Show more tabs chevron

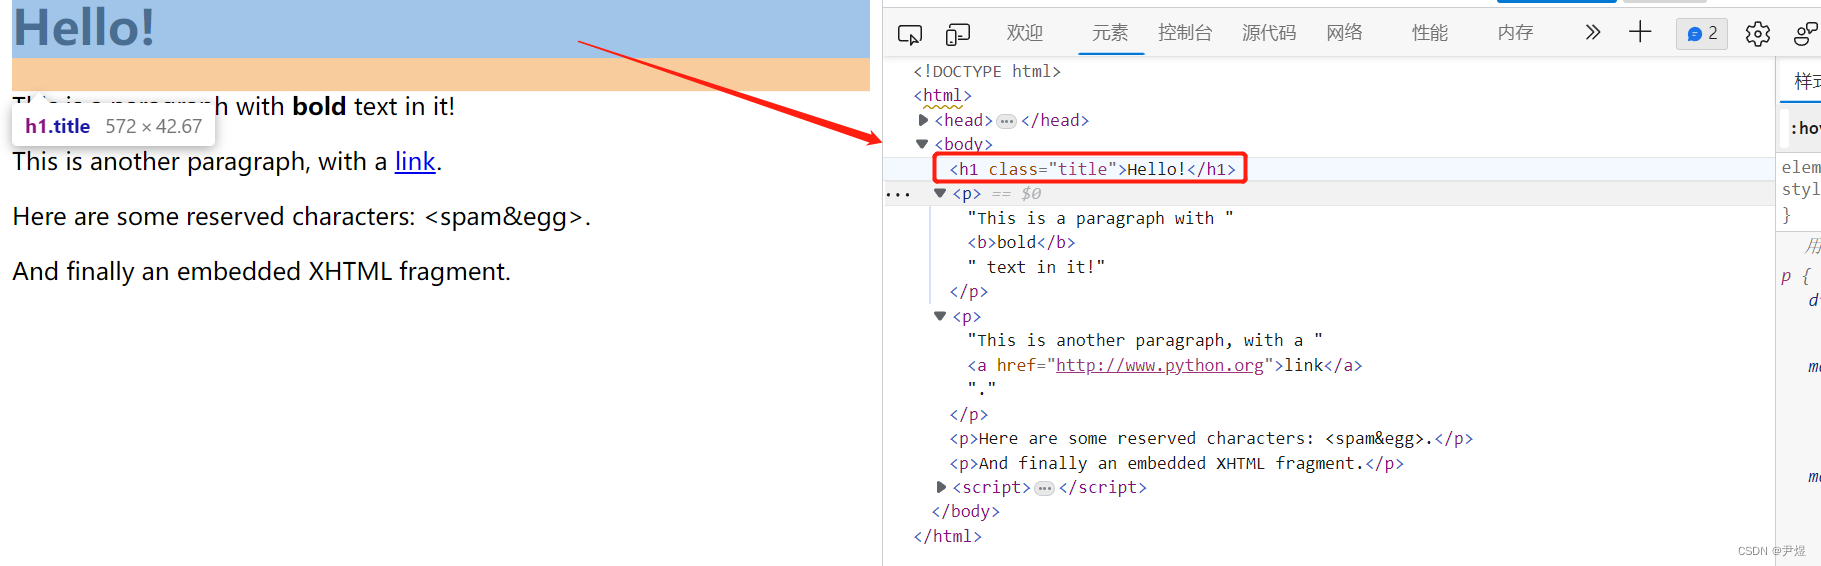click(x=1593, y=33)
